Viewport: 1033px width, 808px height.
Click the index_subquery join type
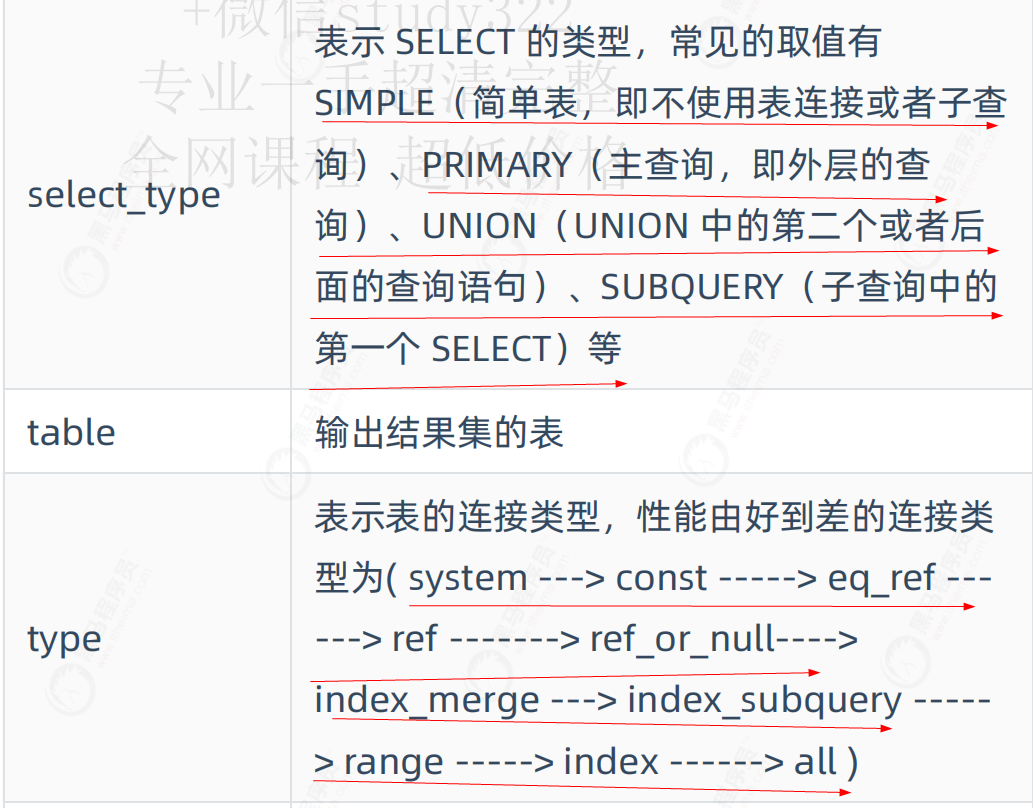(764, 701)
